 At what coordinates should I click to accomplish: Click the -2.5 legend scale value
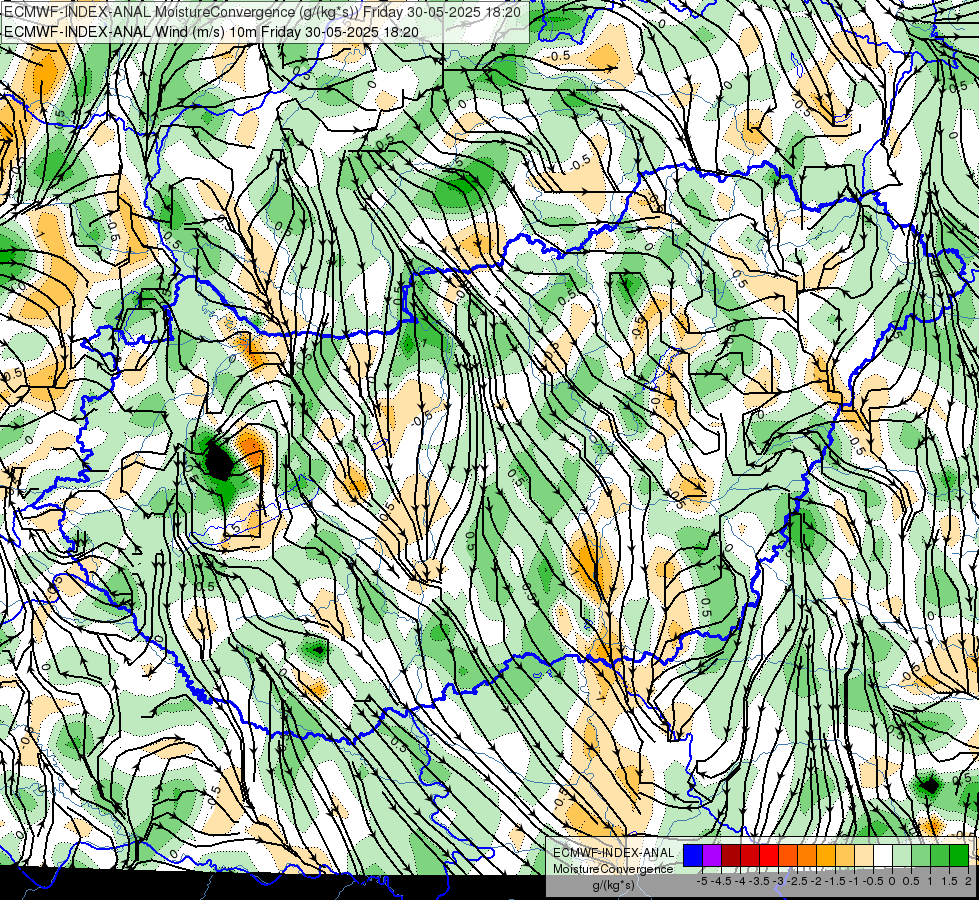(x=797, y=881)
